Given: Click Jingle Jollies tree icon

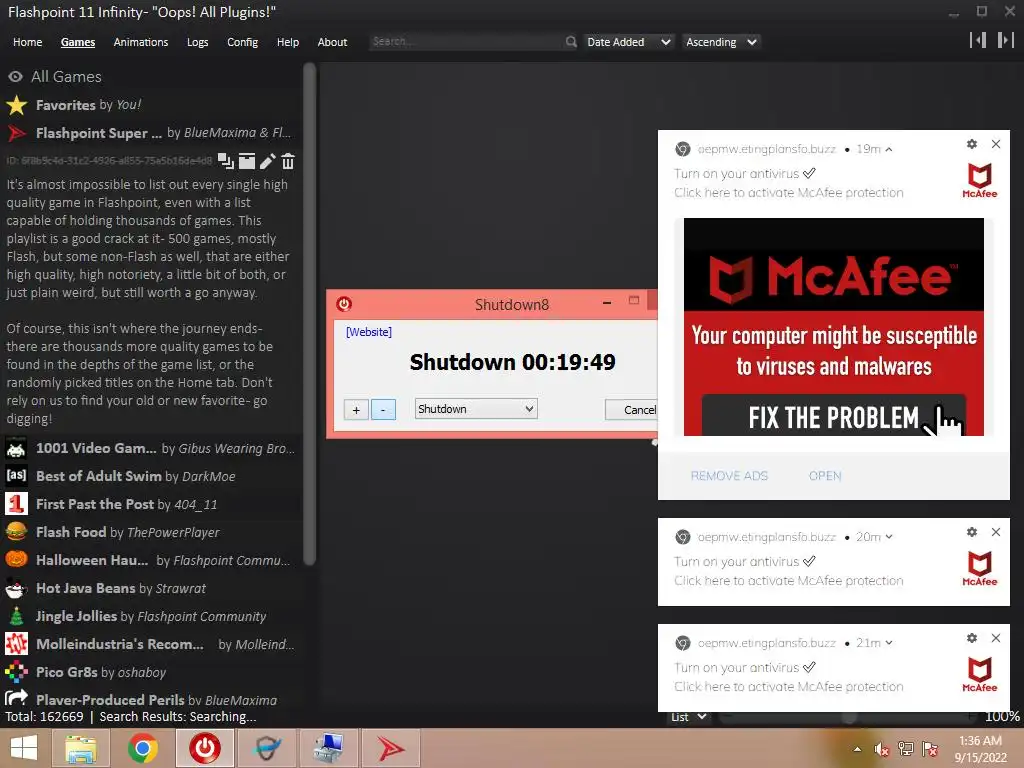Looking at the screenshot, I should point(16,616).
